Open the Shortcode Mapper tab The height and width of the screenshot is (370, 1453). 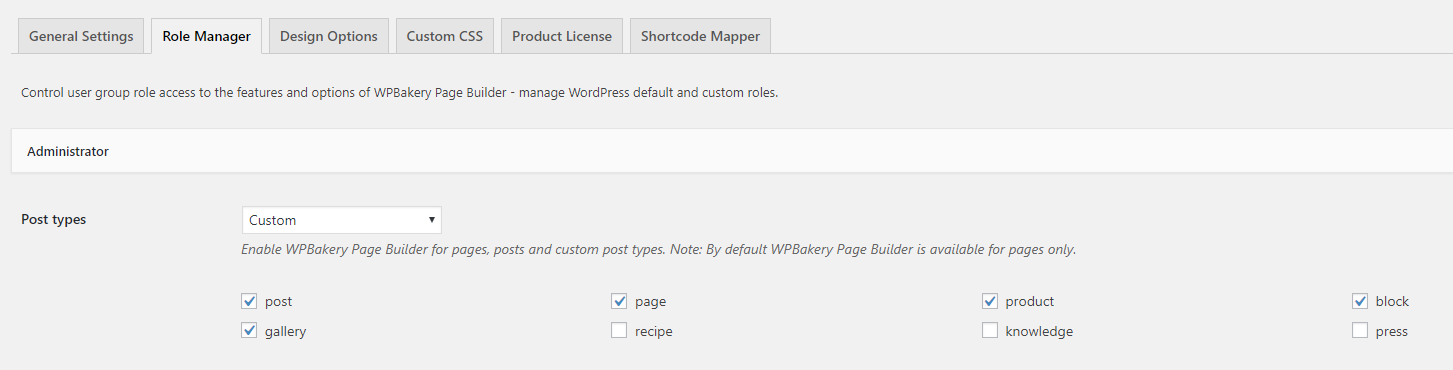(700, 36)
